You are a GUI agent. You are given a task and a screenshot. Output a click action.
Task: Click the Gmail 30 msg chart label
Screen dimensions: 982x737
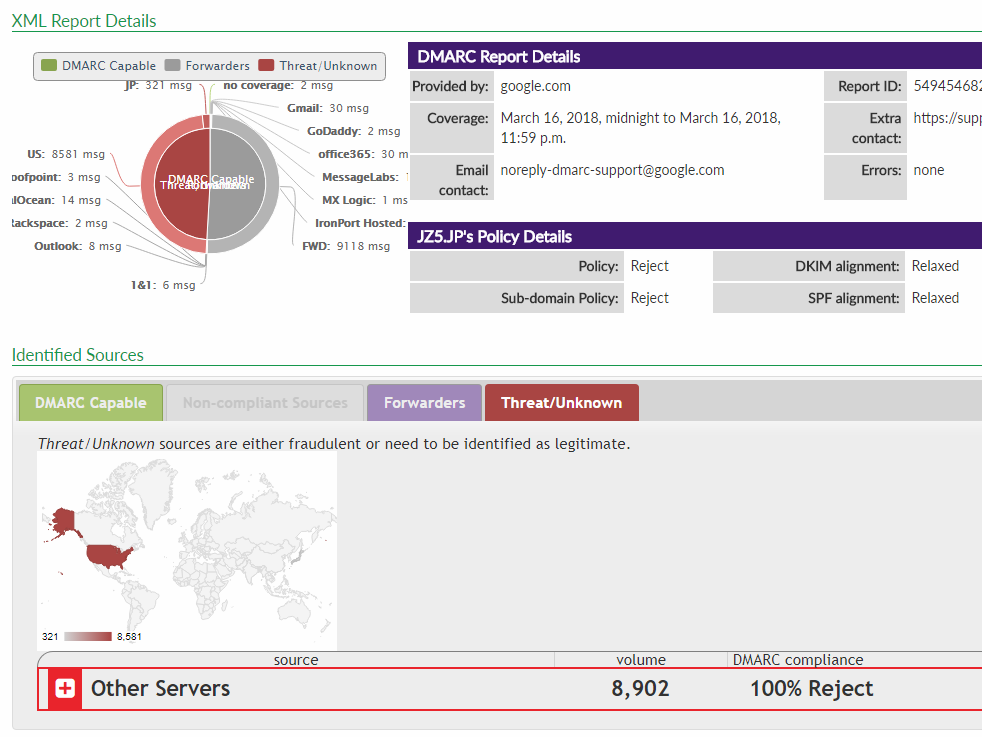pyautogui.click(x=328, y=108)
